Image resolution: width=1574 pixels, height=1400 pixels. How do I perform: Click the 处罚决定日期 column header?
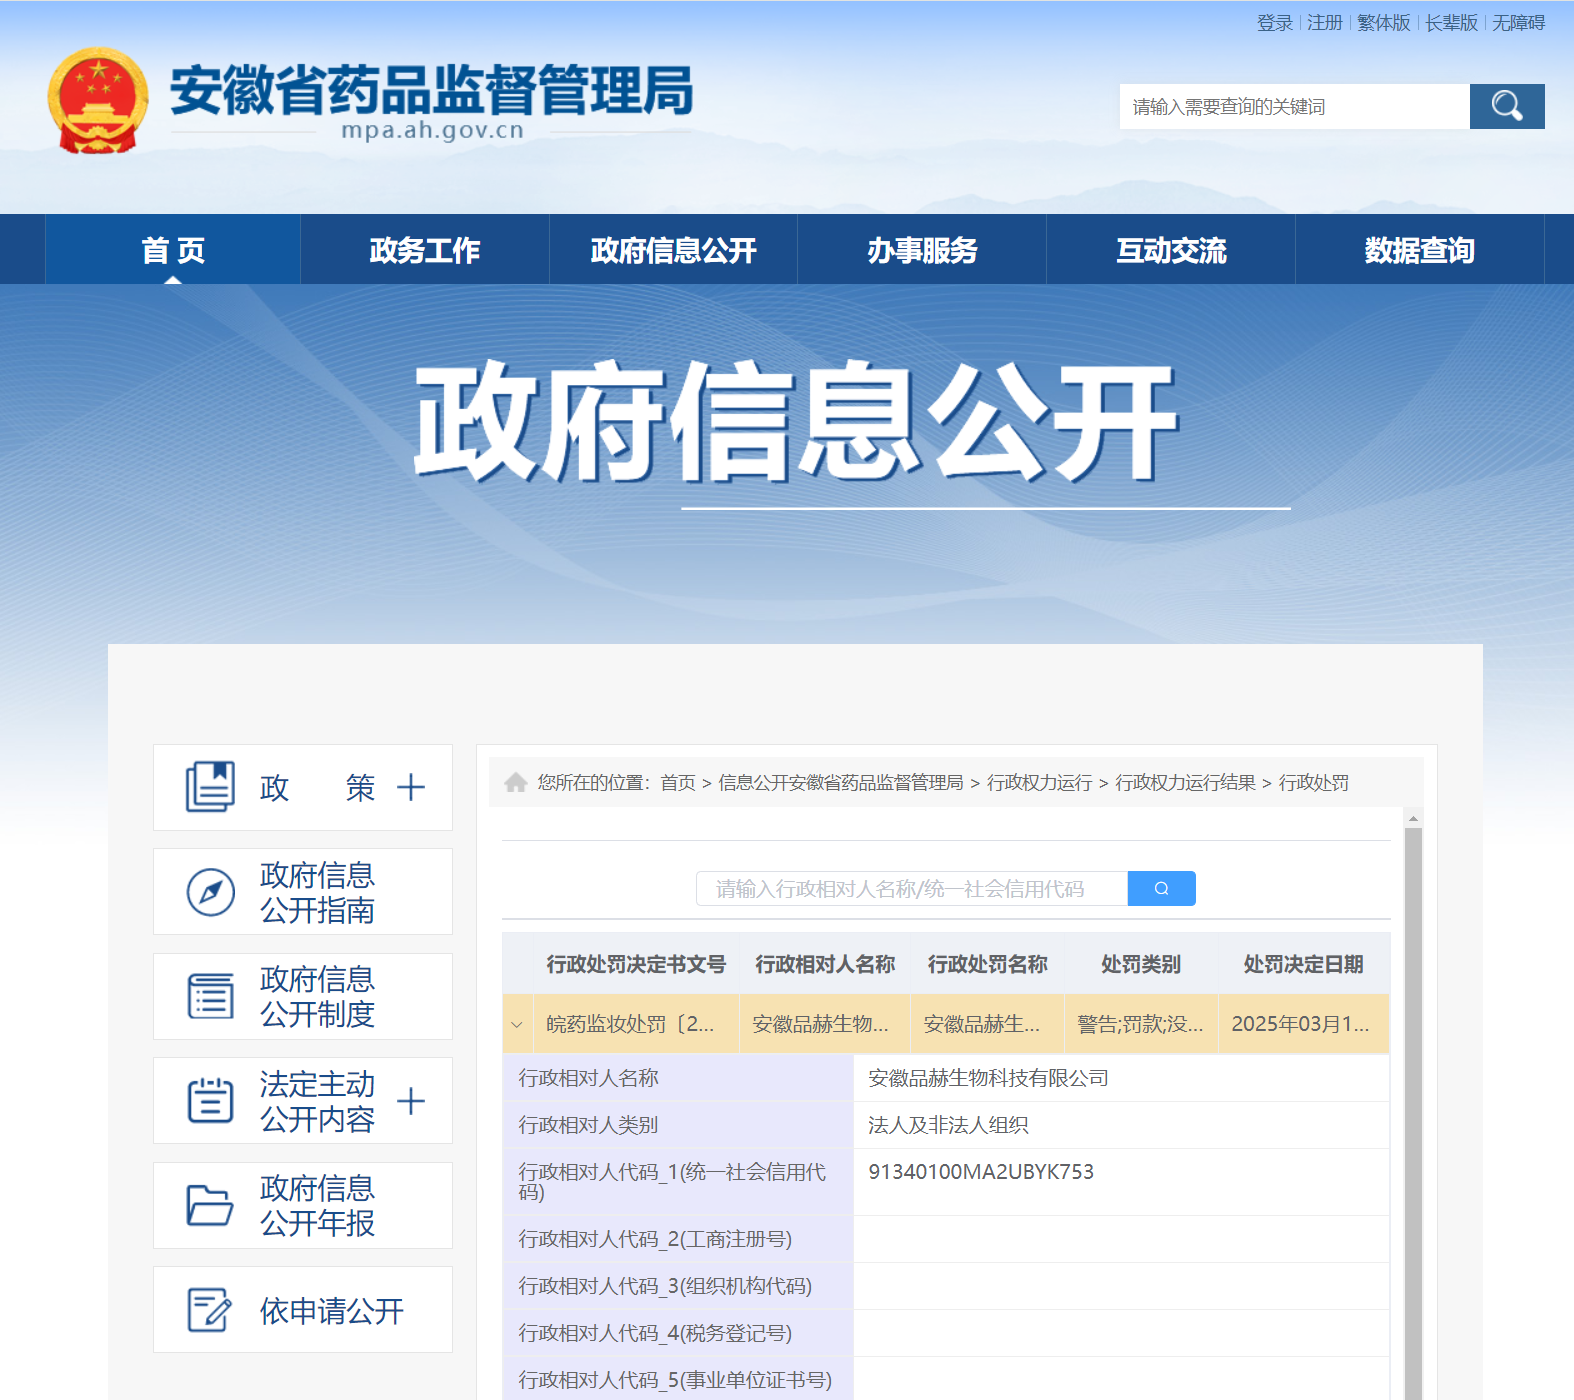point(1304,964)
